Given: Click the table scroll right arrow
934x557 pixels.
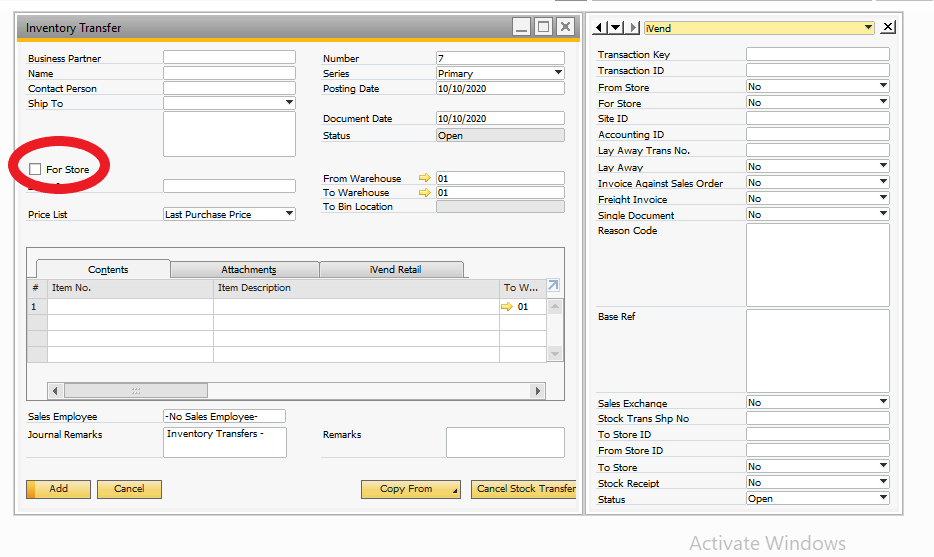Looking at the screenshot, I should click(x=538, y=391).
